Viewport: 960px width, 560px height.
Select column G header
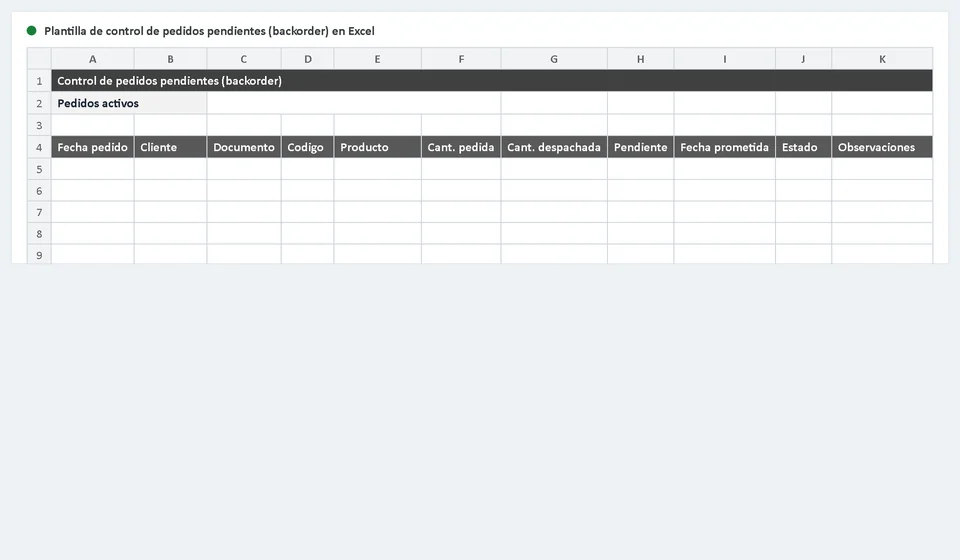tap(554, 59)
